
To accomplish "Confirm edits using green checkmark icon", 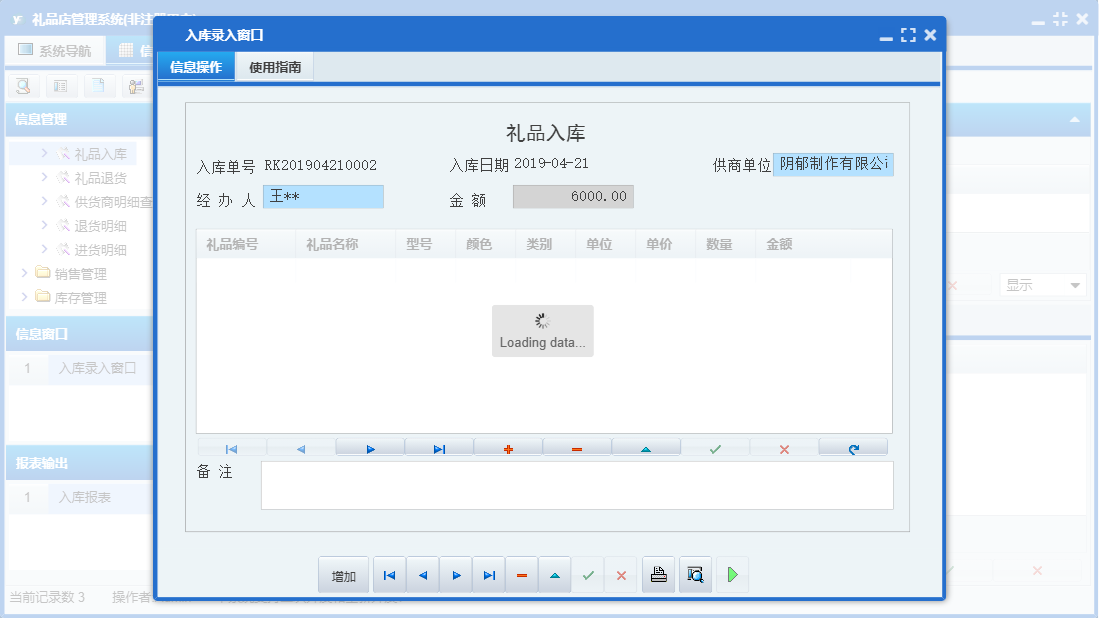I will pos(714,447).
